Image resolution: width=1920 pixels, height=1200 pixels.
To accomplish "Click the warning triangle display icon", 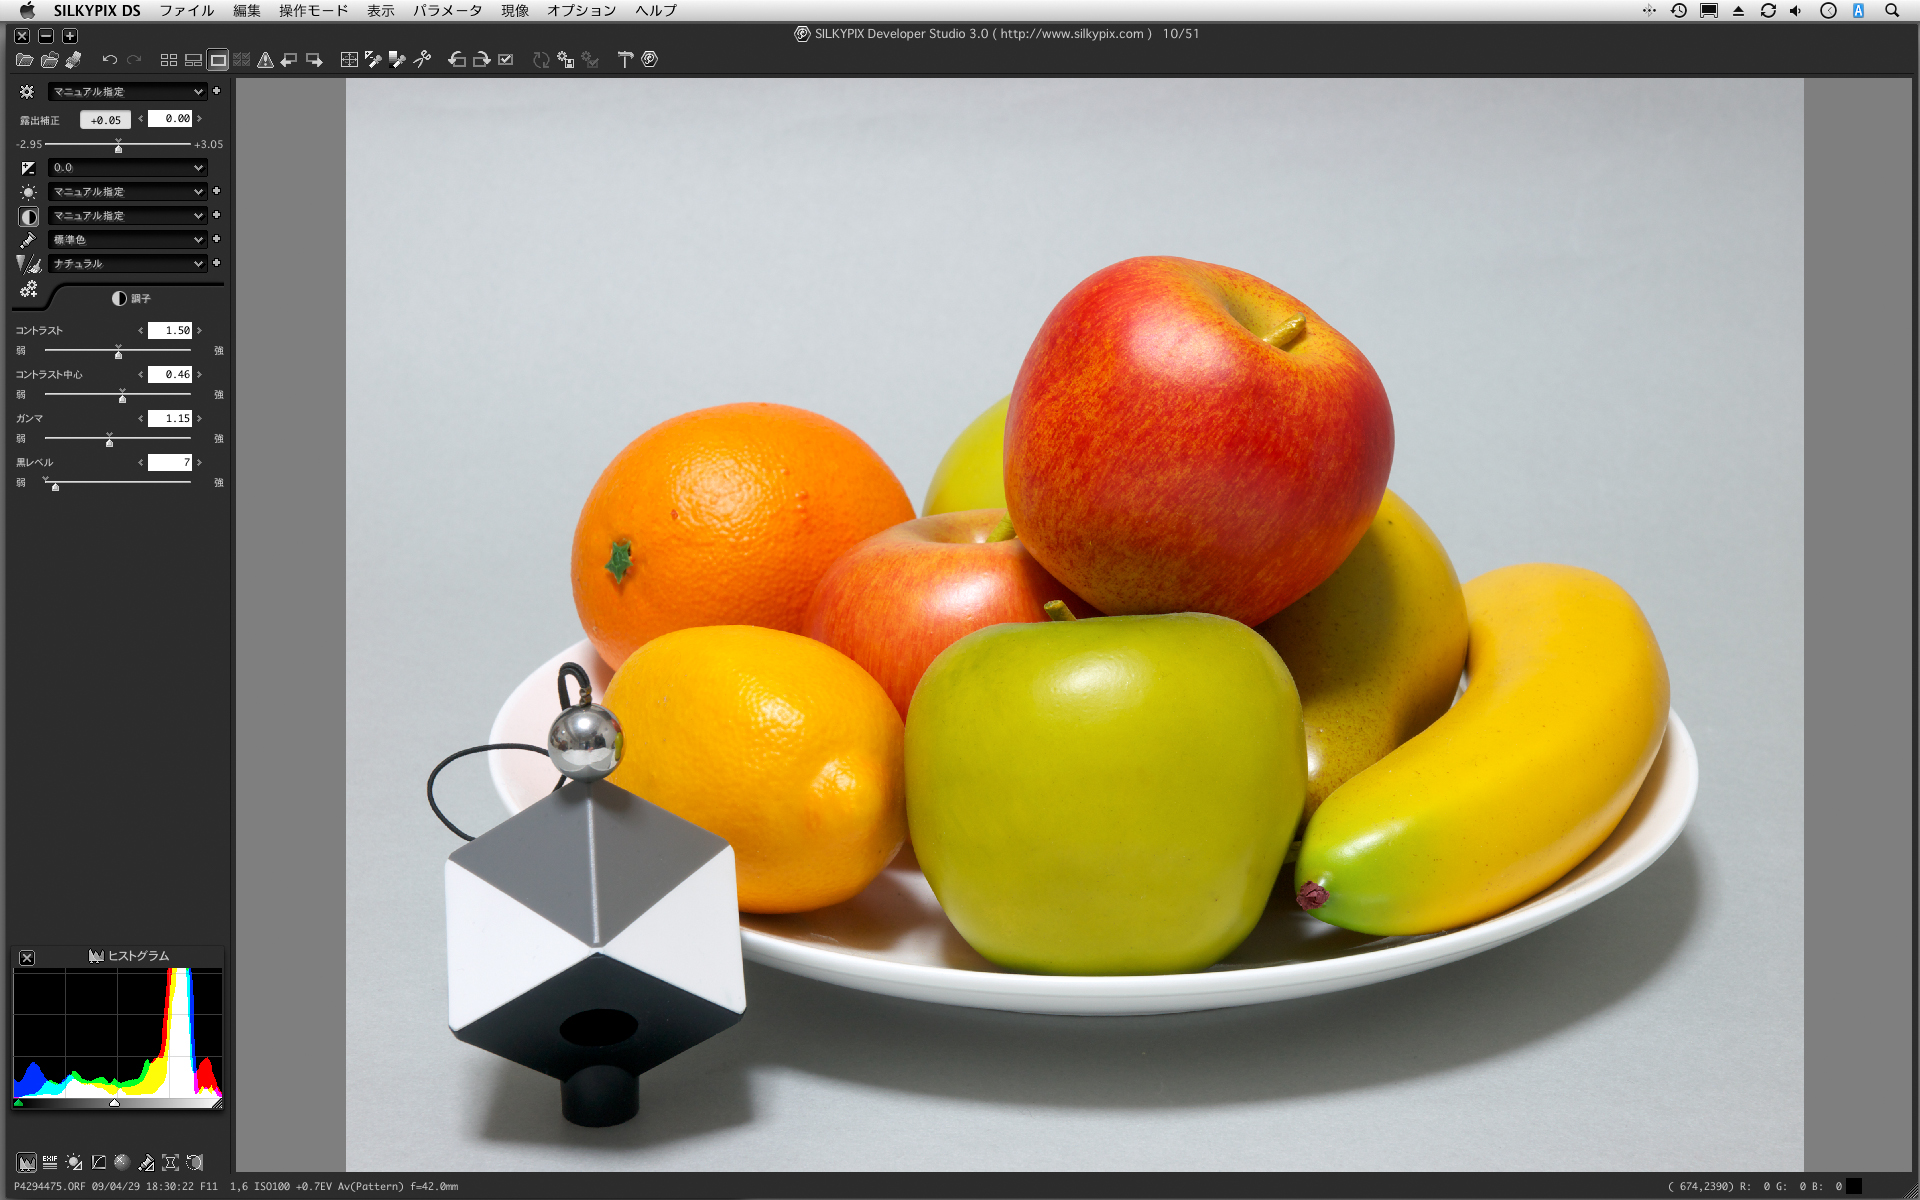I will coord(265,60).
